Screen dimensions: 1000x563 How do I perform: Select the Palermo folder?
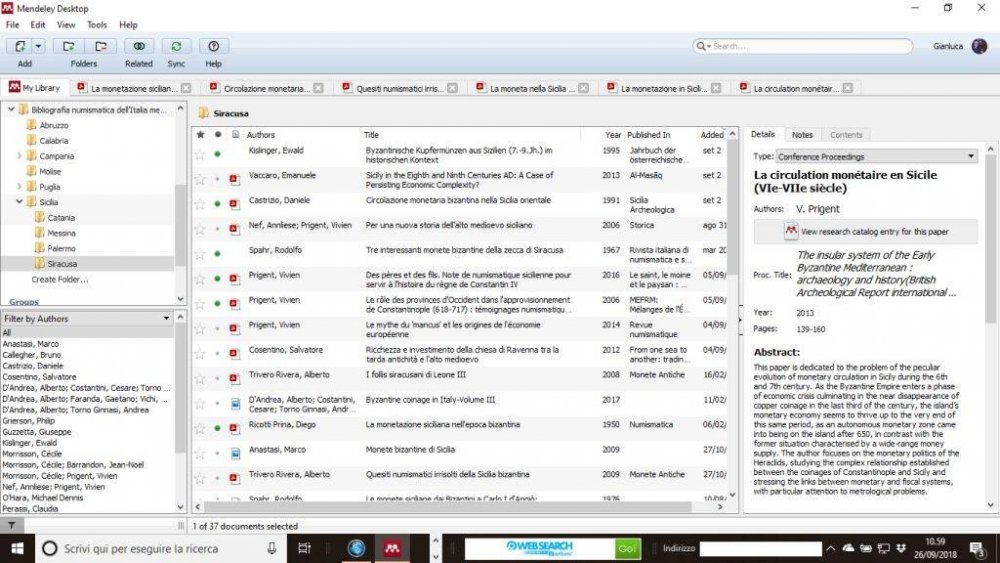tap(61, 248)
